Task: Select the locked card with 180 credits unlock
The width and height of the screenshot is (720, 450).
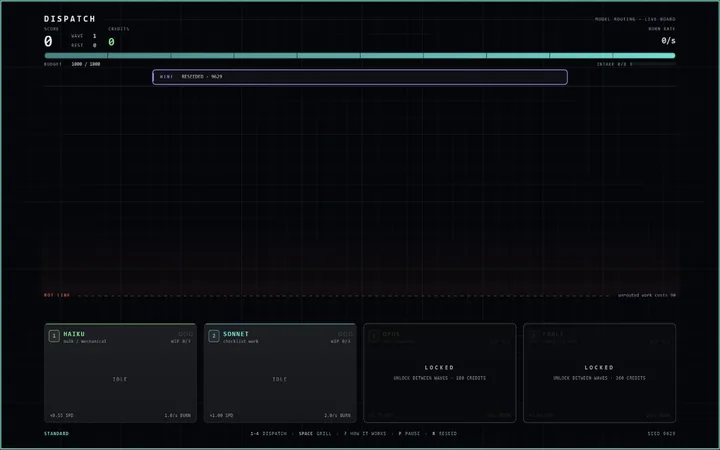Action: point(439,373)
